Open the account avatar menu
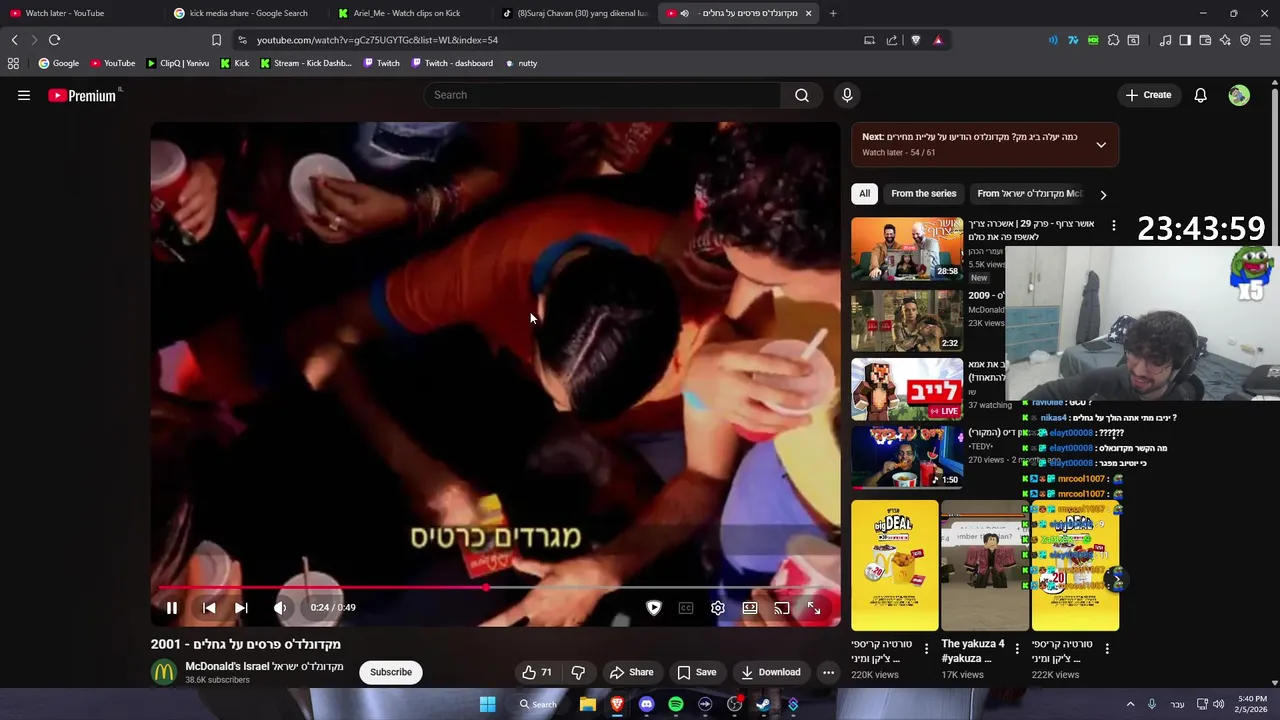 click(x=1239, y=95)
